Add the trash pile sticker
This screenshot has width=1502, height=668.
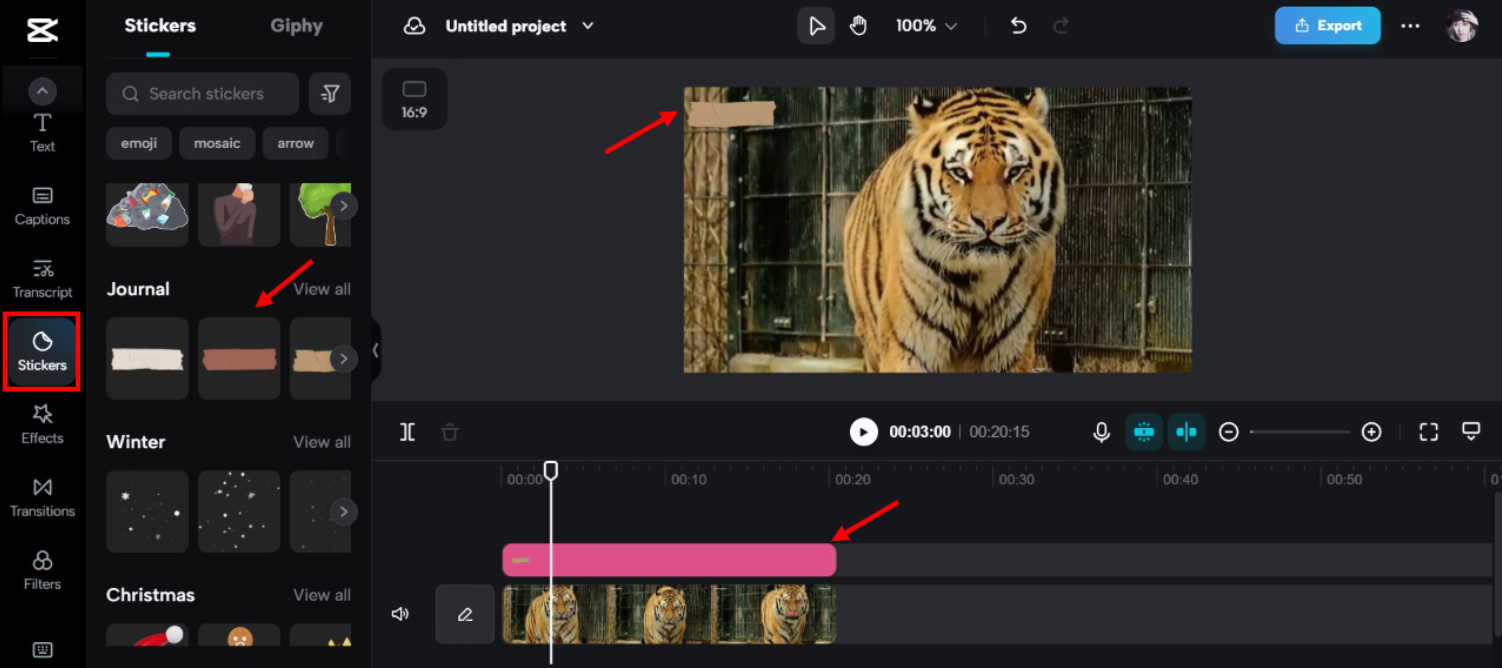pos(148,214)
